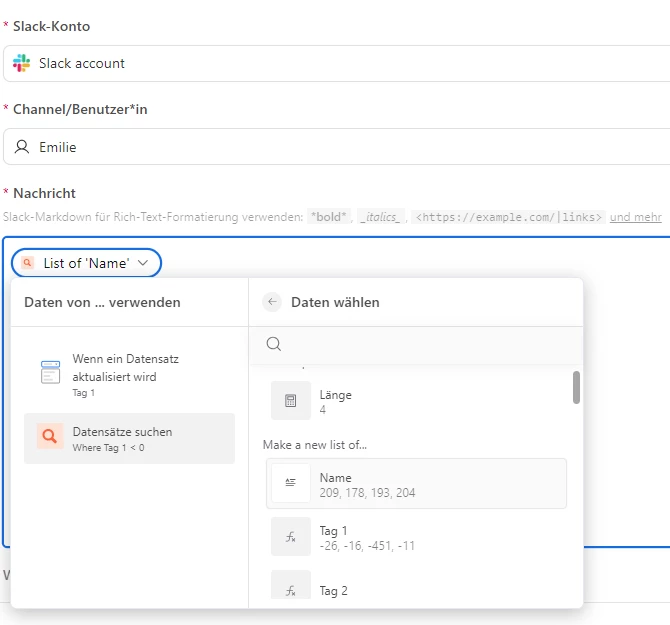Select Wenn ein Datensatz aktualisiert wird source
Image resolution: width=670 pixels, height=625 pixels.
129,374
